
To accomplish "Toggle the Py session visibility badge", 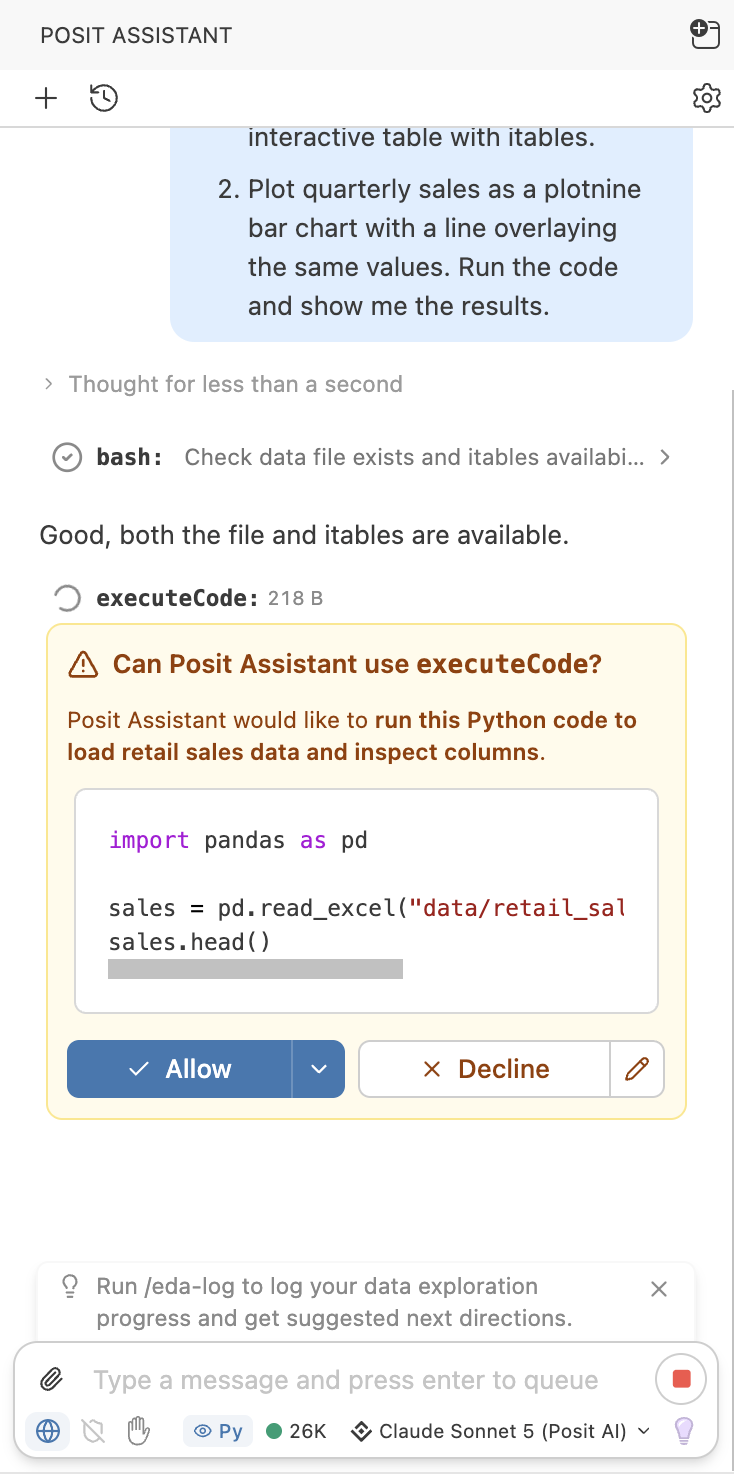I will 218,1431.
